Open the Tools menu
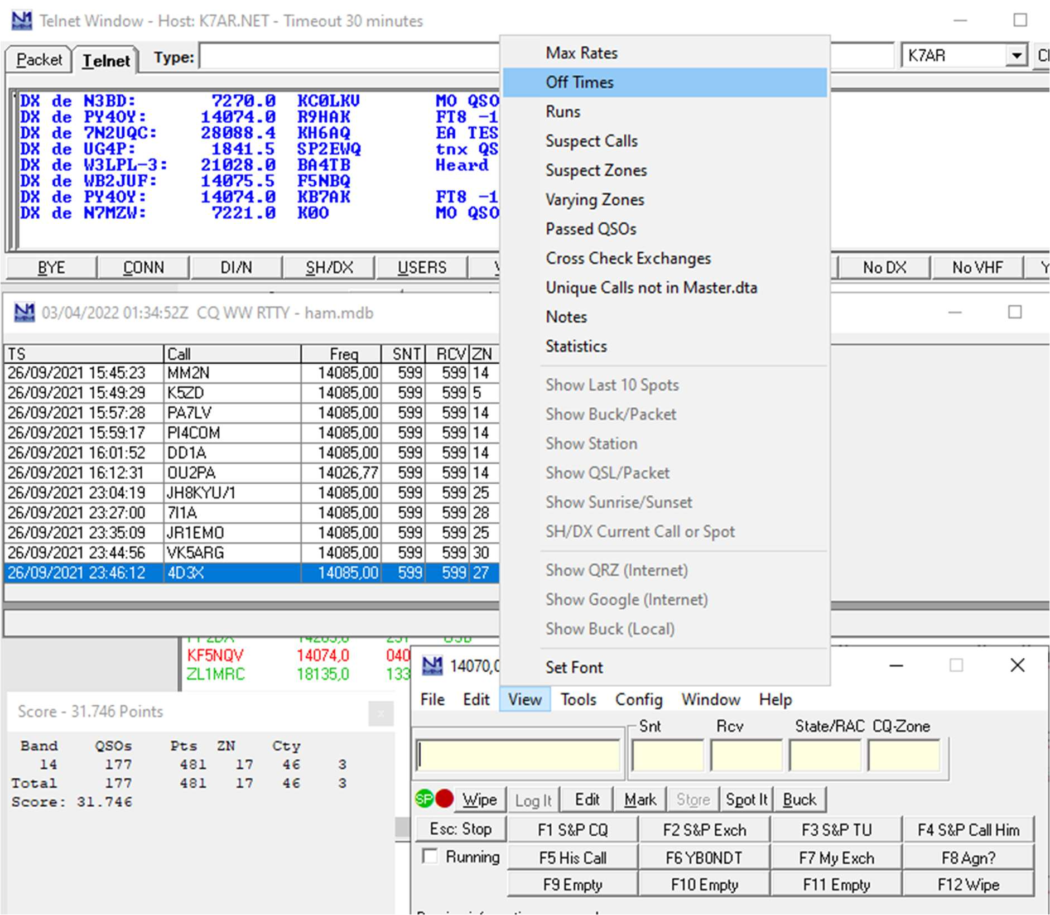 coord(578,699)
